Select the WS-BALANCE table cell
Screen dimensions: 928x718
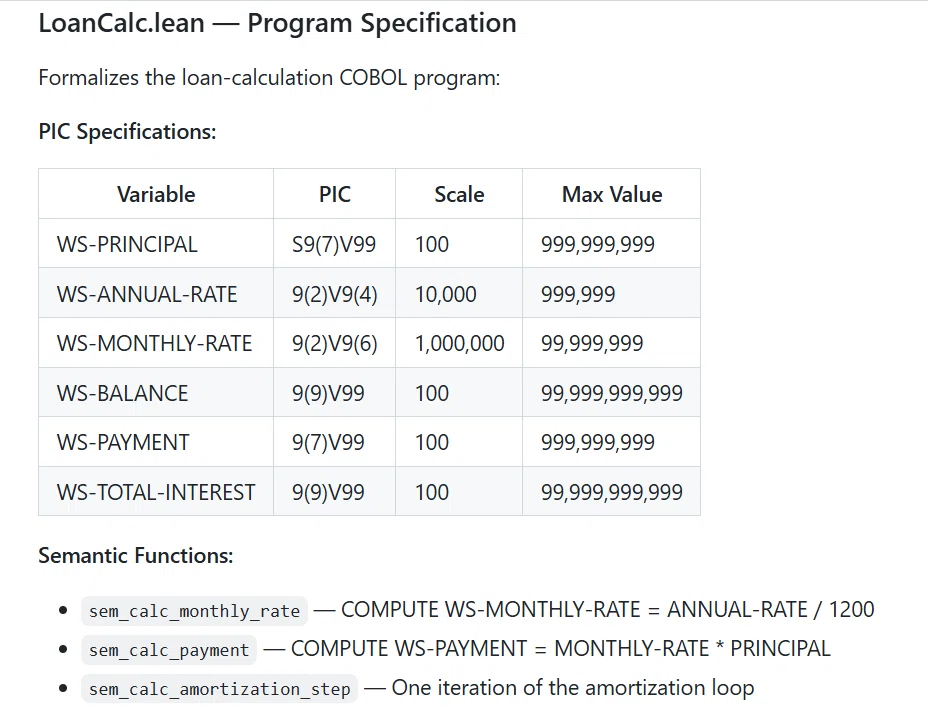tap(156, 393)
